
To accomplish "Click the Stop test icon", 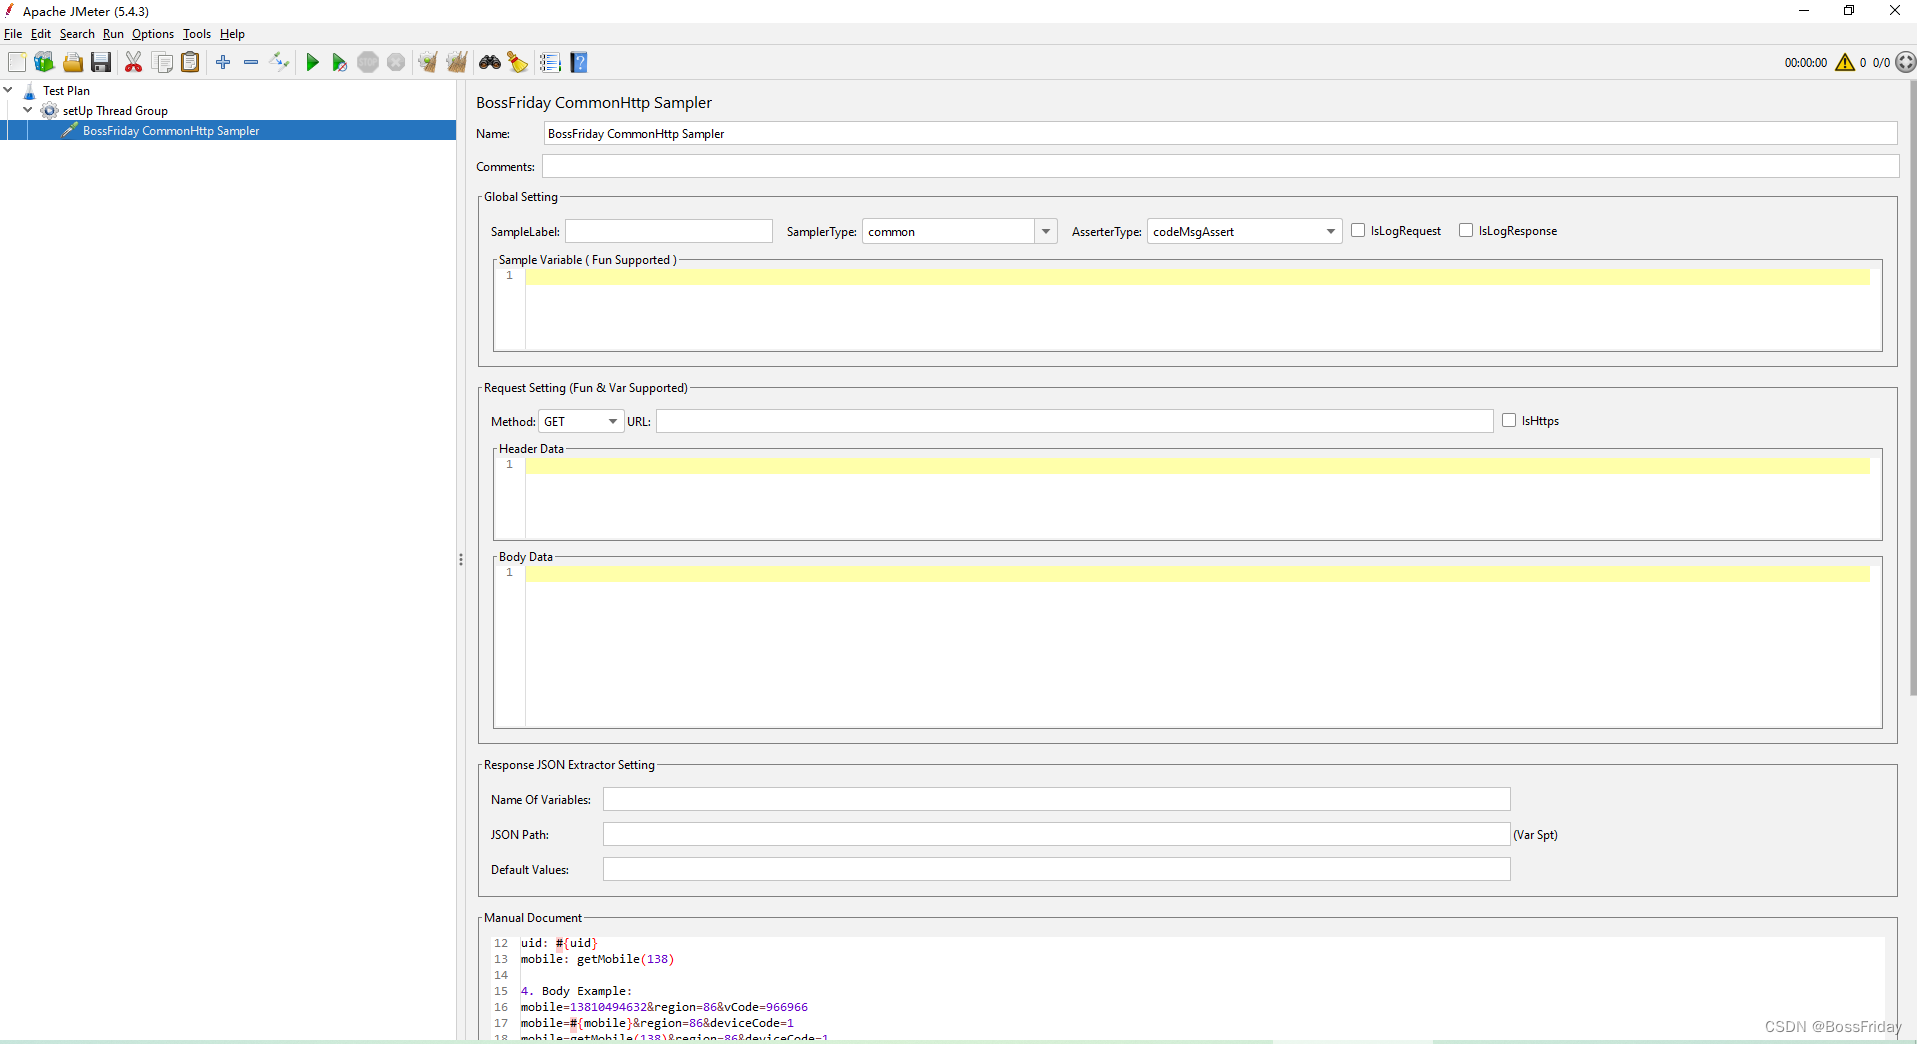I will (368, 62).
